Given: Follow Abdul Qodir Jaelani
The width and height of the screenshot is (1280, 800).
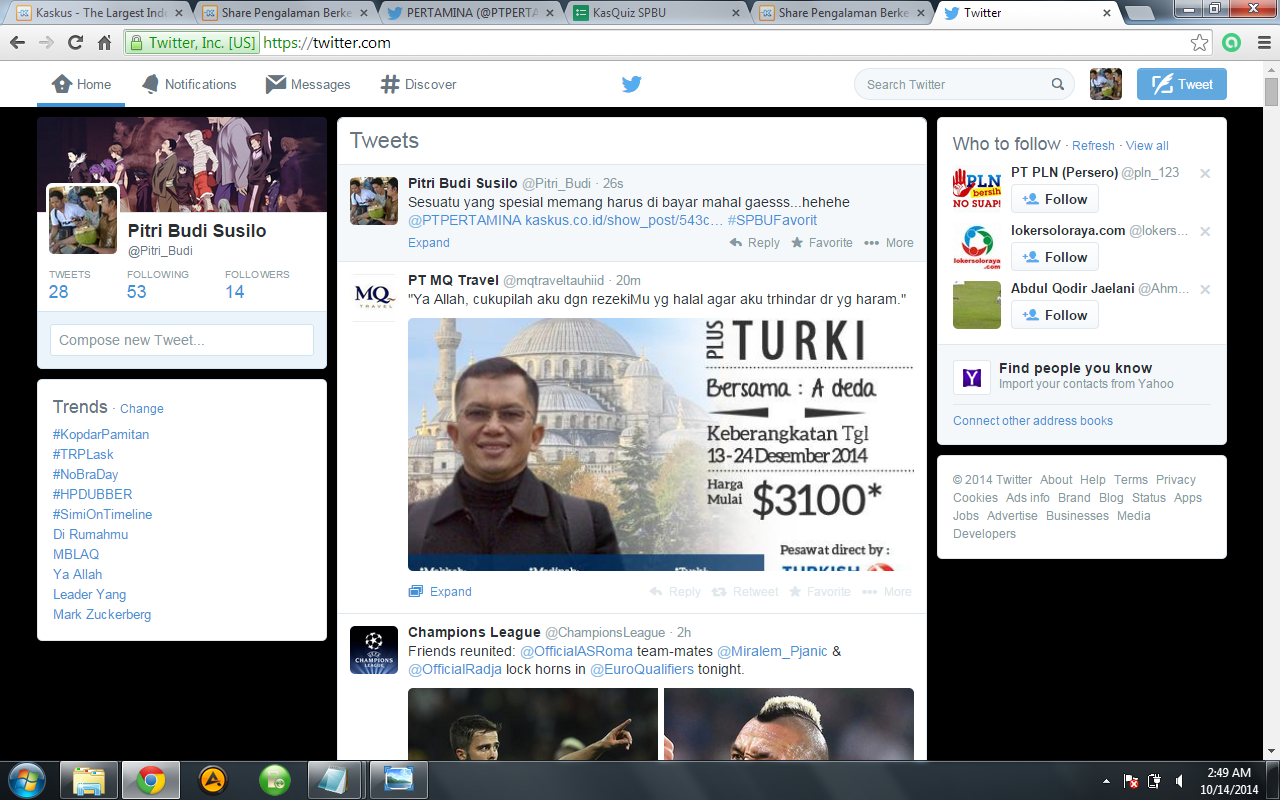Looking at the screenshot, I should [1055, 315].
